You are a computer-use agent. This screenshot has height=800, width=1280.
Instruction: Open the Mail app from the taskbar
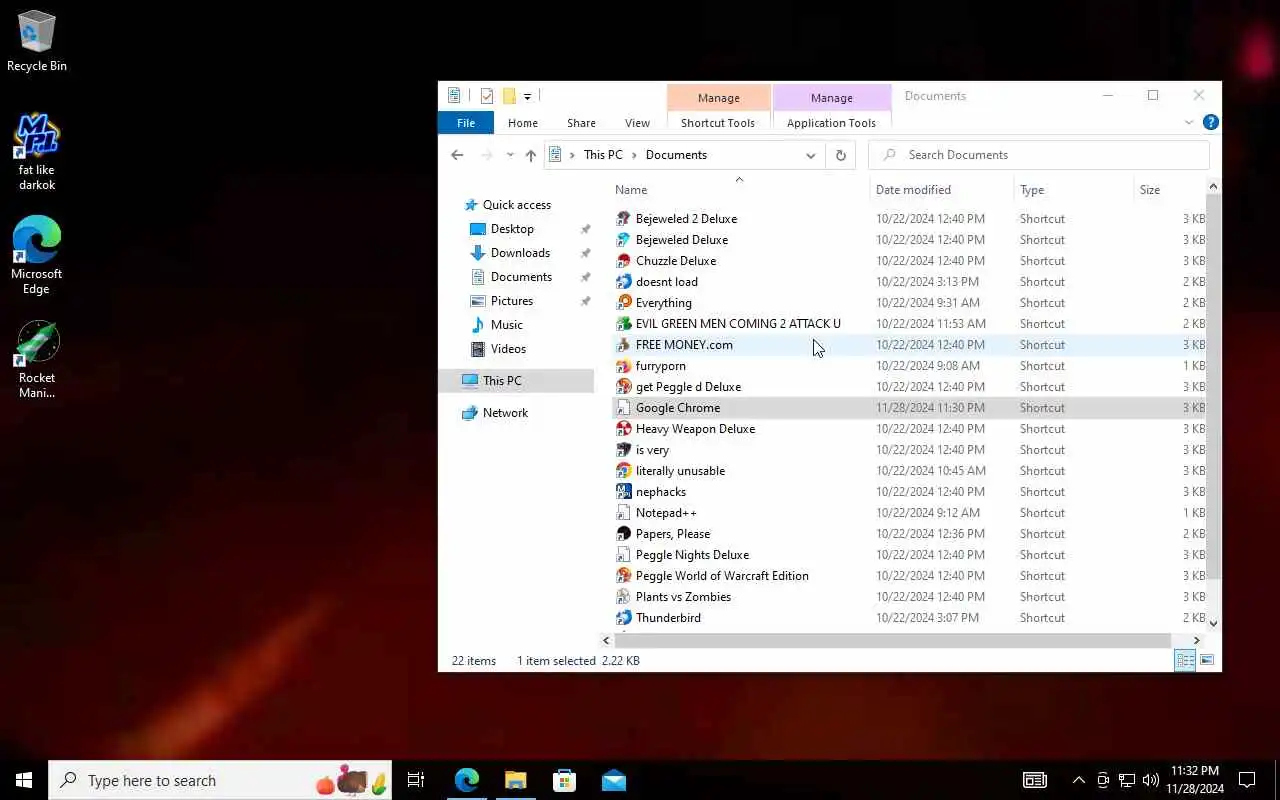pos(614,780)
